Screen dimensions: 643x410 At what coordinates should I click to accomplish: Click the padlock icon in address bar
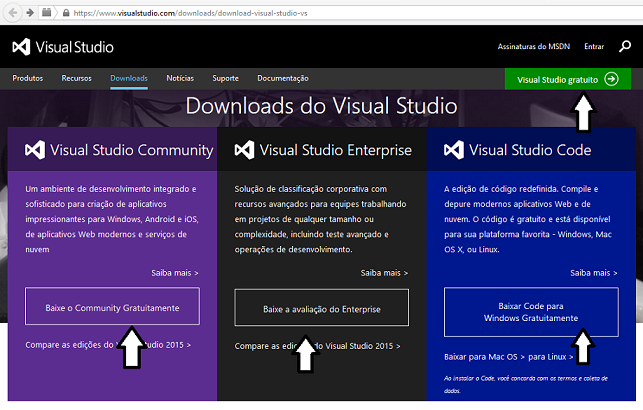click(64, 12)
